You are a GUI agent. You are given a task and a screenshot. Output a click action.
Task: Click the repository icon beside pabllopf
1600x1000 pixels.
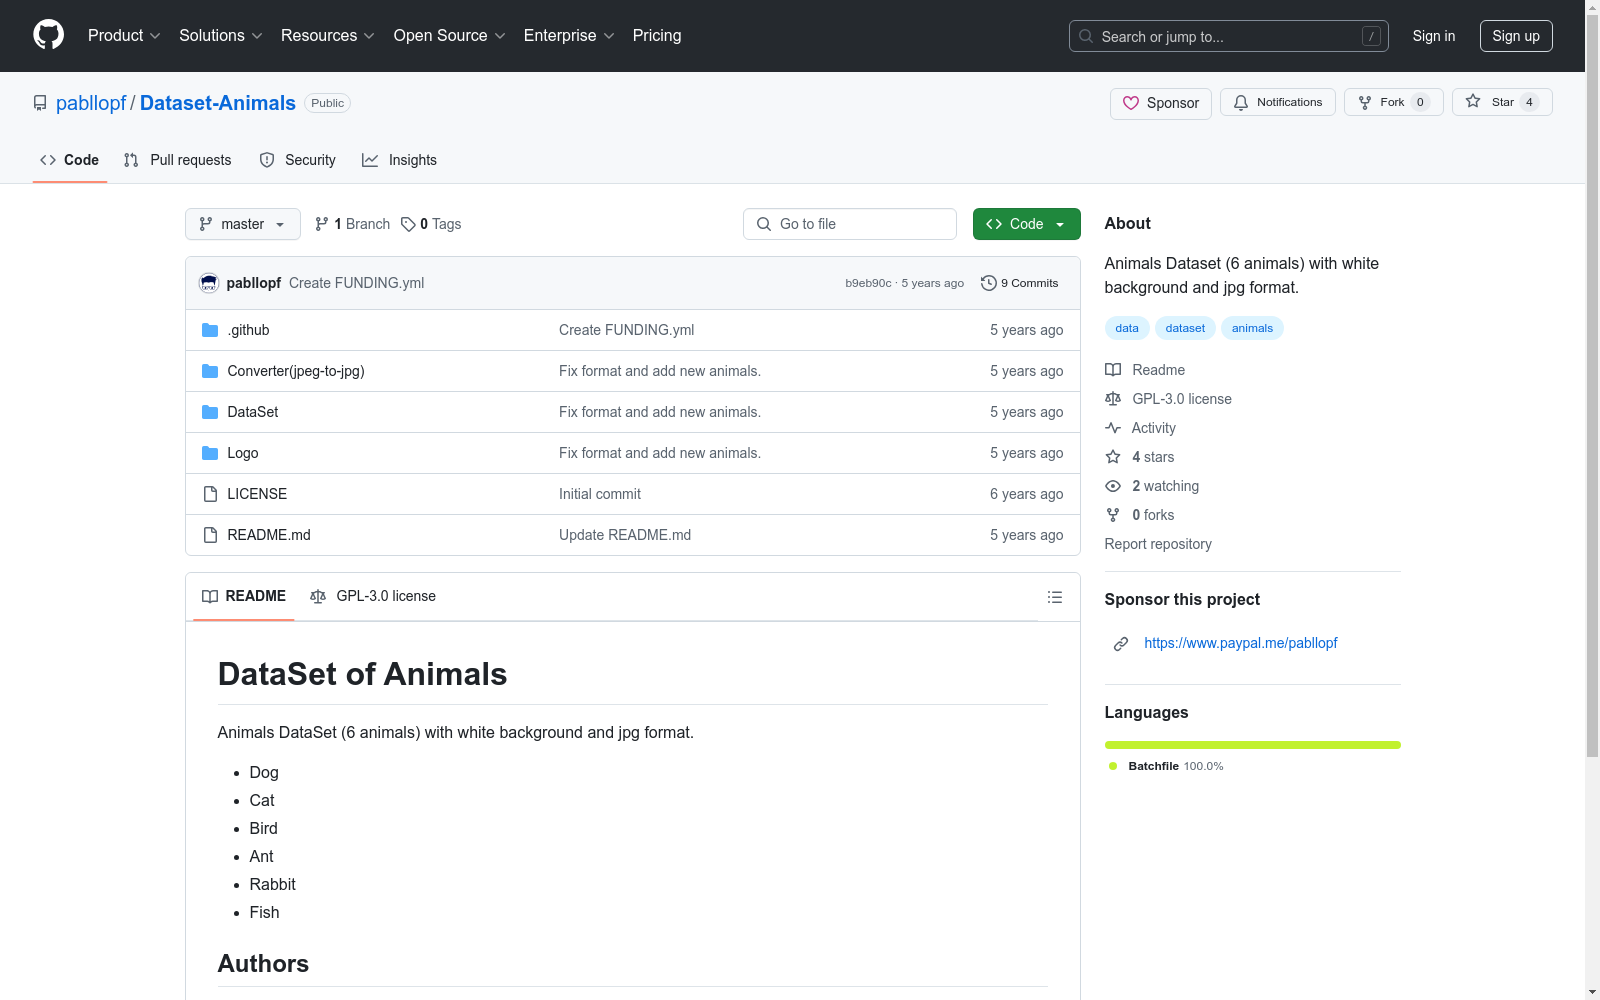point(40,103)
